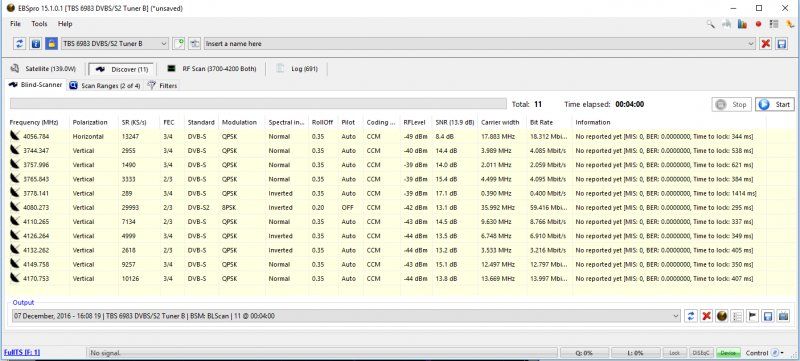Click the brown globe icon in Output toolbar
800x361 pixels.
coord(721,316)
